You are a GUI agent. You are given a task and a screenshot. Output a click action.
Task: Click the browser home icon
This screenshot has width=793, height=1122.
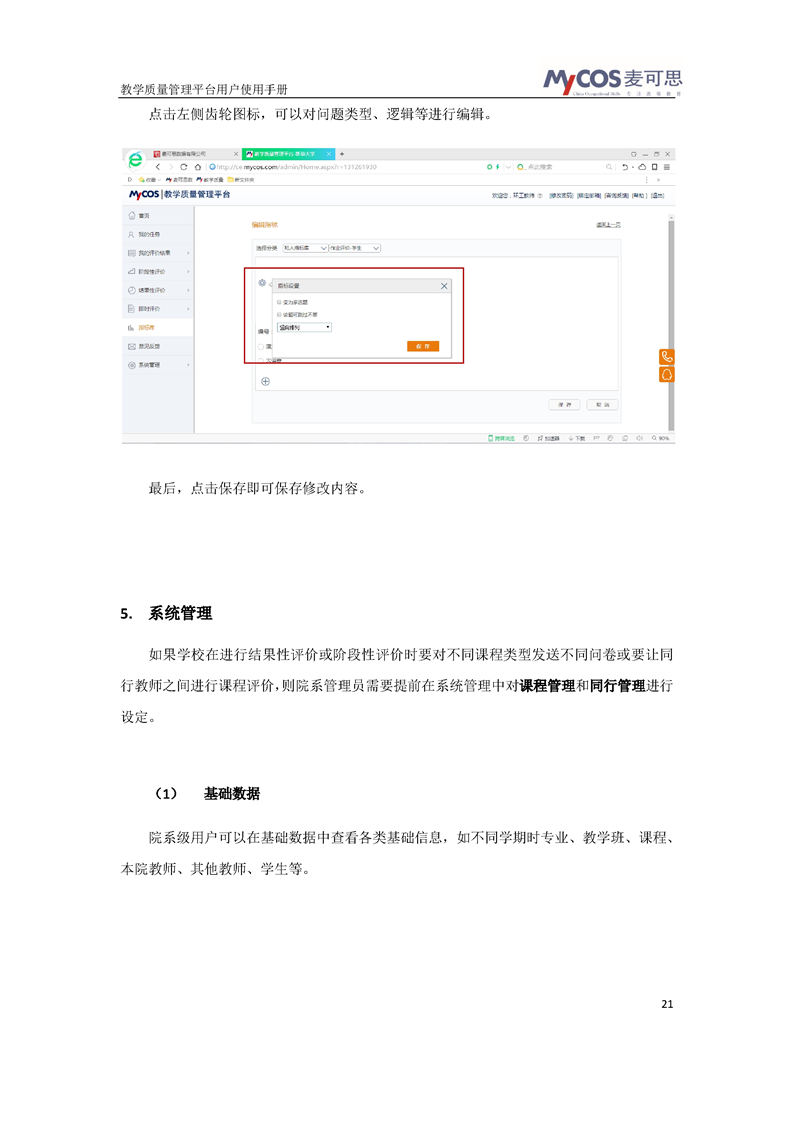coord(198,167)
